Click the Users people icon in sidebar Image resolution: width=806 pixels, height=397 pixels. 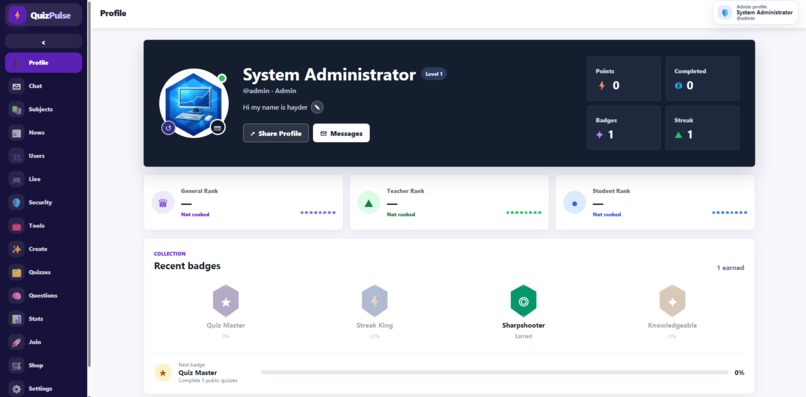click(17, 156)
